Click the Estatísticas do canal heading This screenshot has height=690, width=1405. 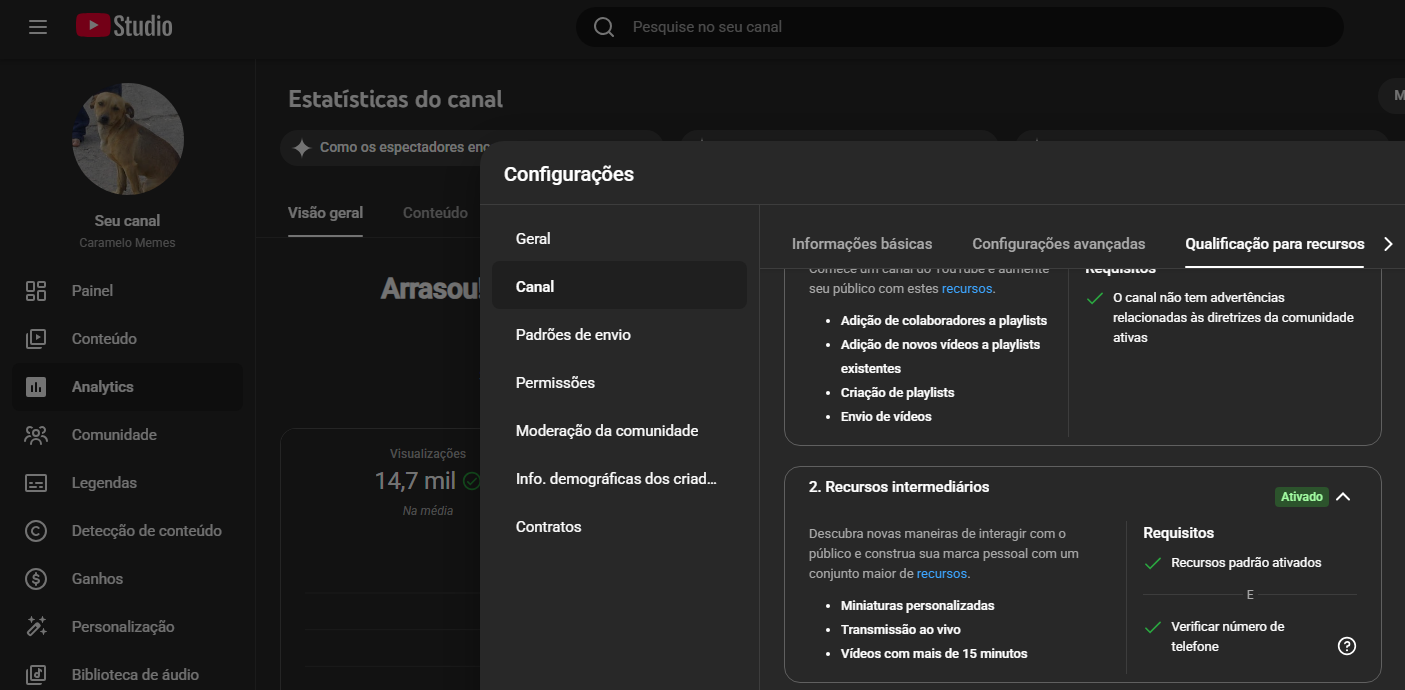coord(396,99)
